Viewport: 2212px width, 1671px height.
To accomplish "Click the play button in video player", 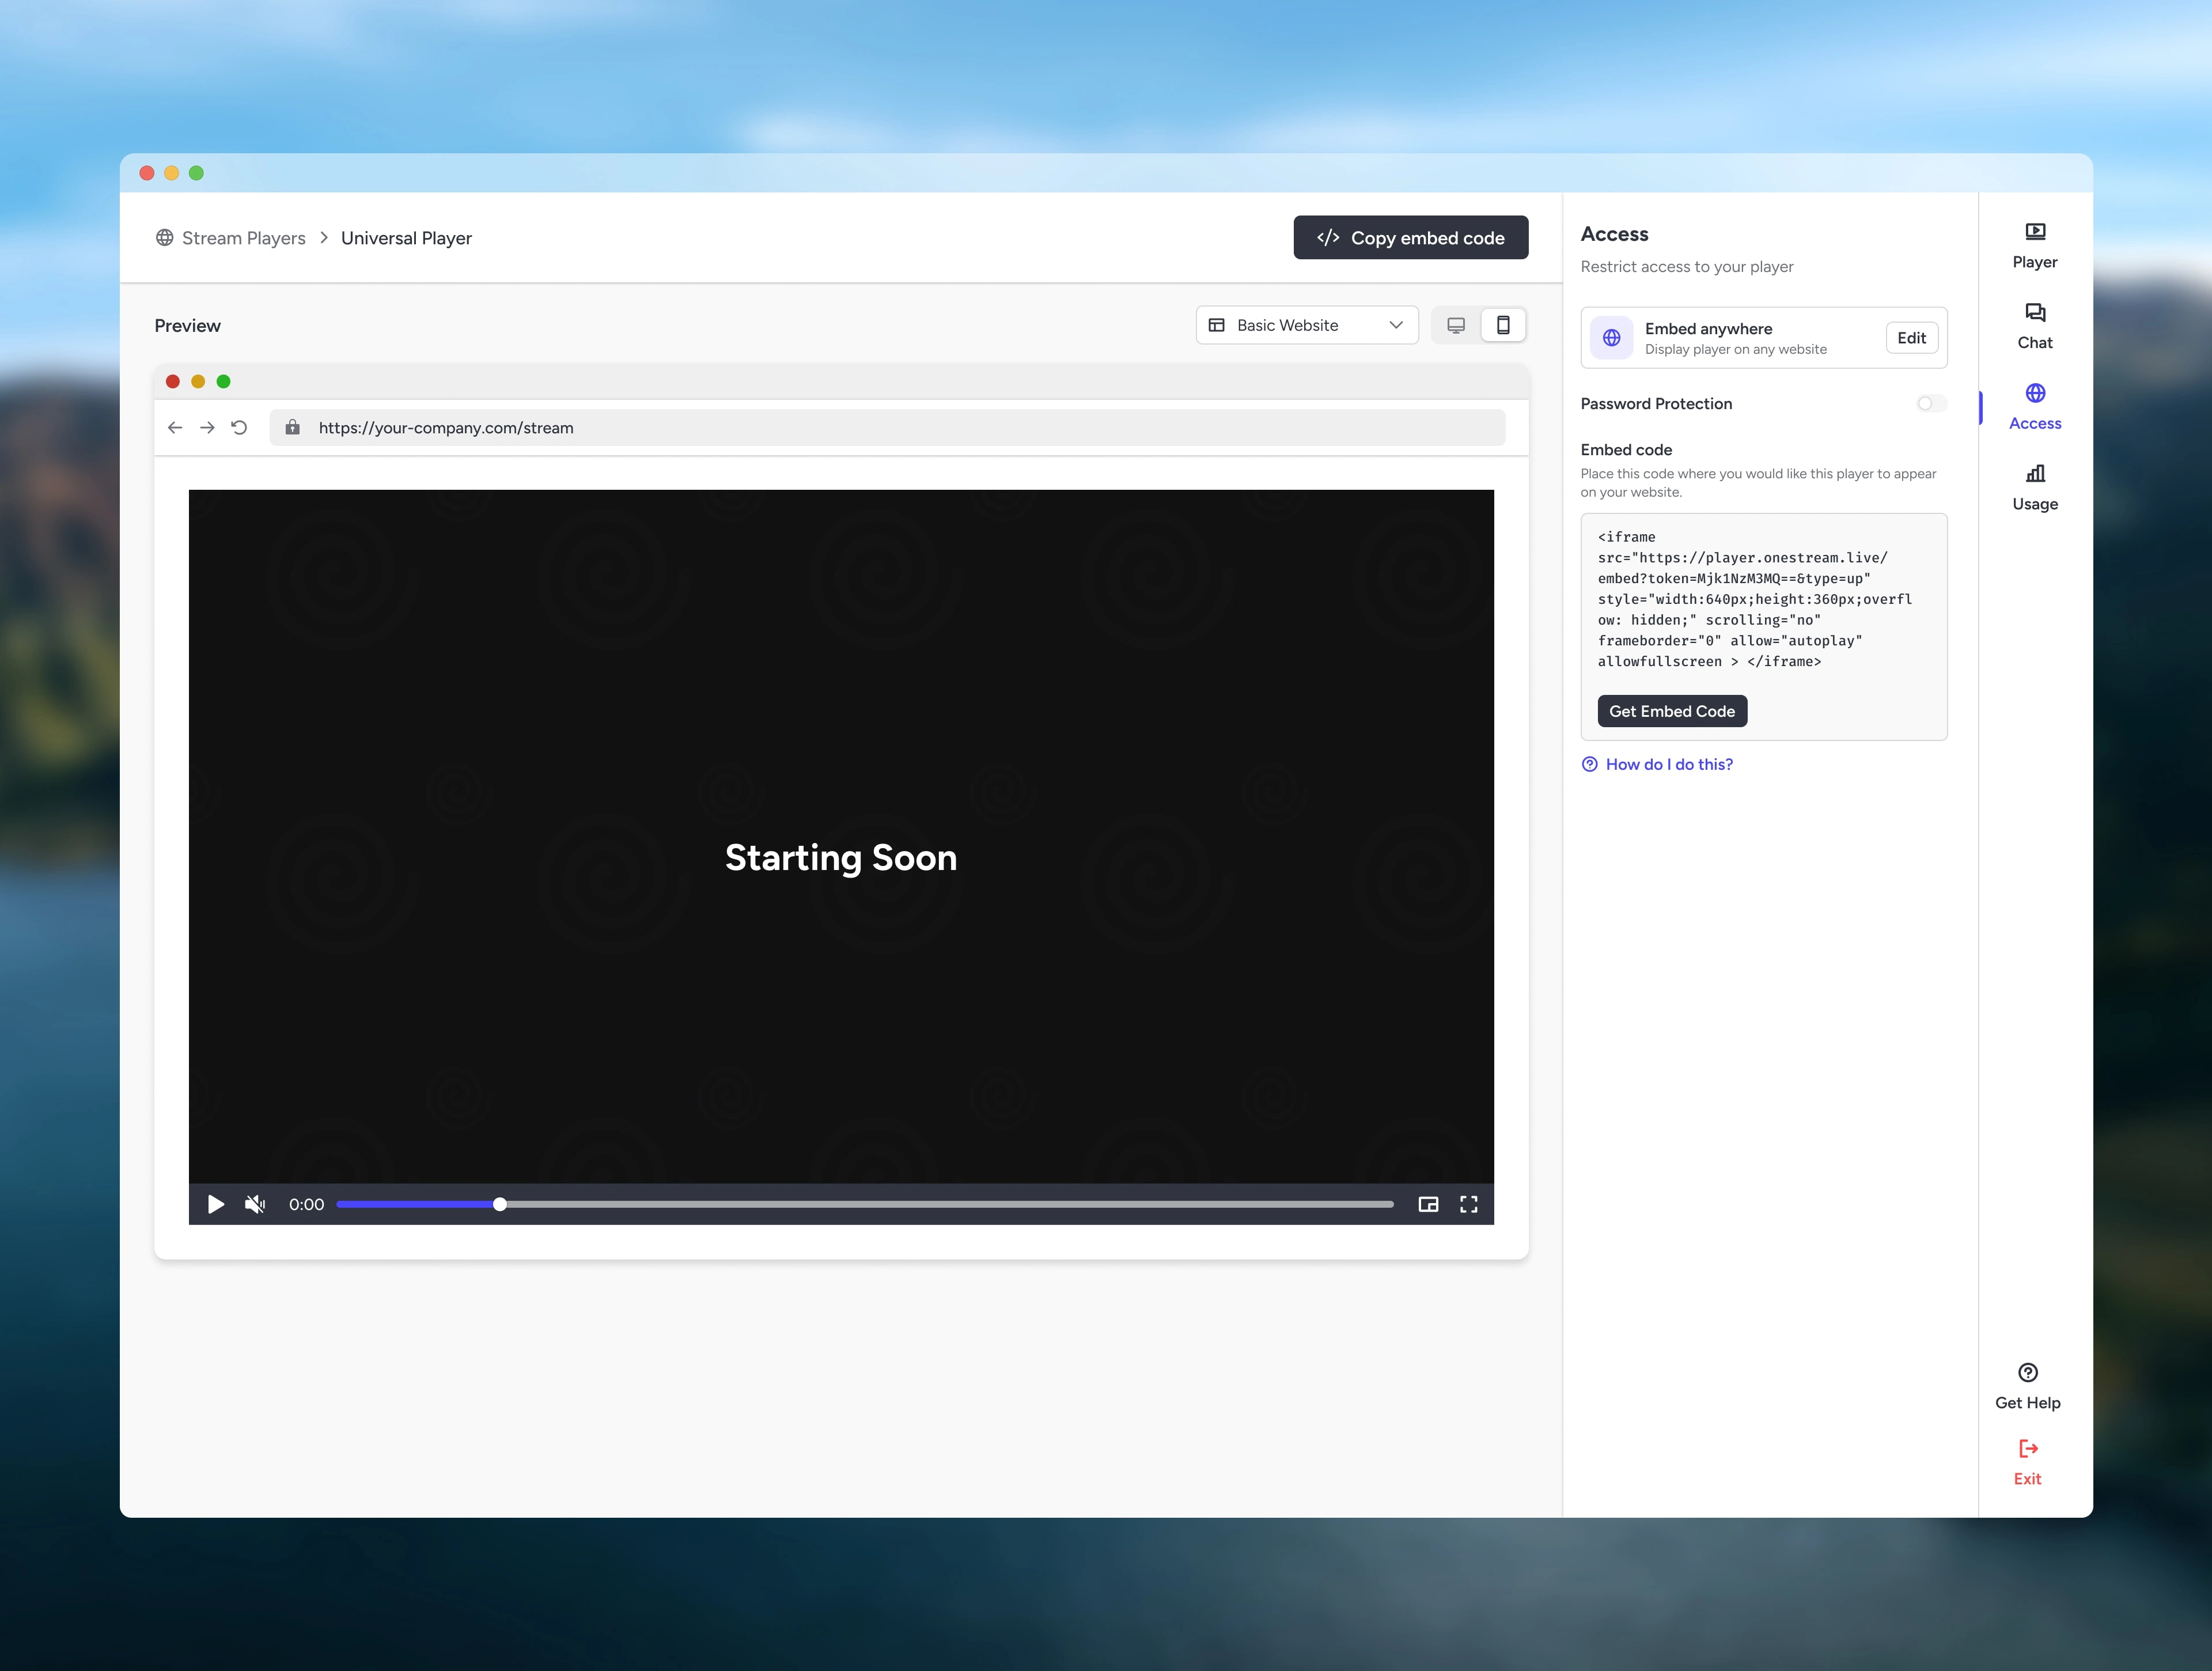I will (215, 1204).
